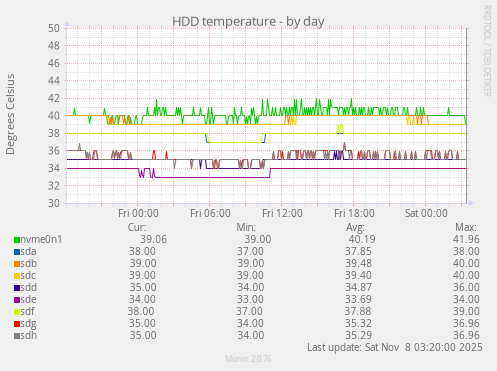Viewport: 497px width, 371px height.
Task: Click the 30 value on the y-axis
Action: [x=54, y=203]
